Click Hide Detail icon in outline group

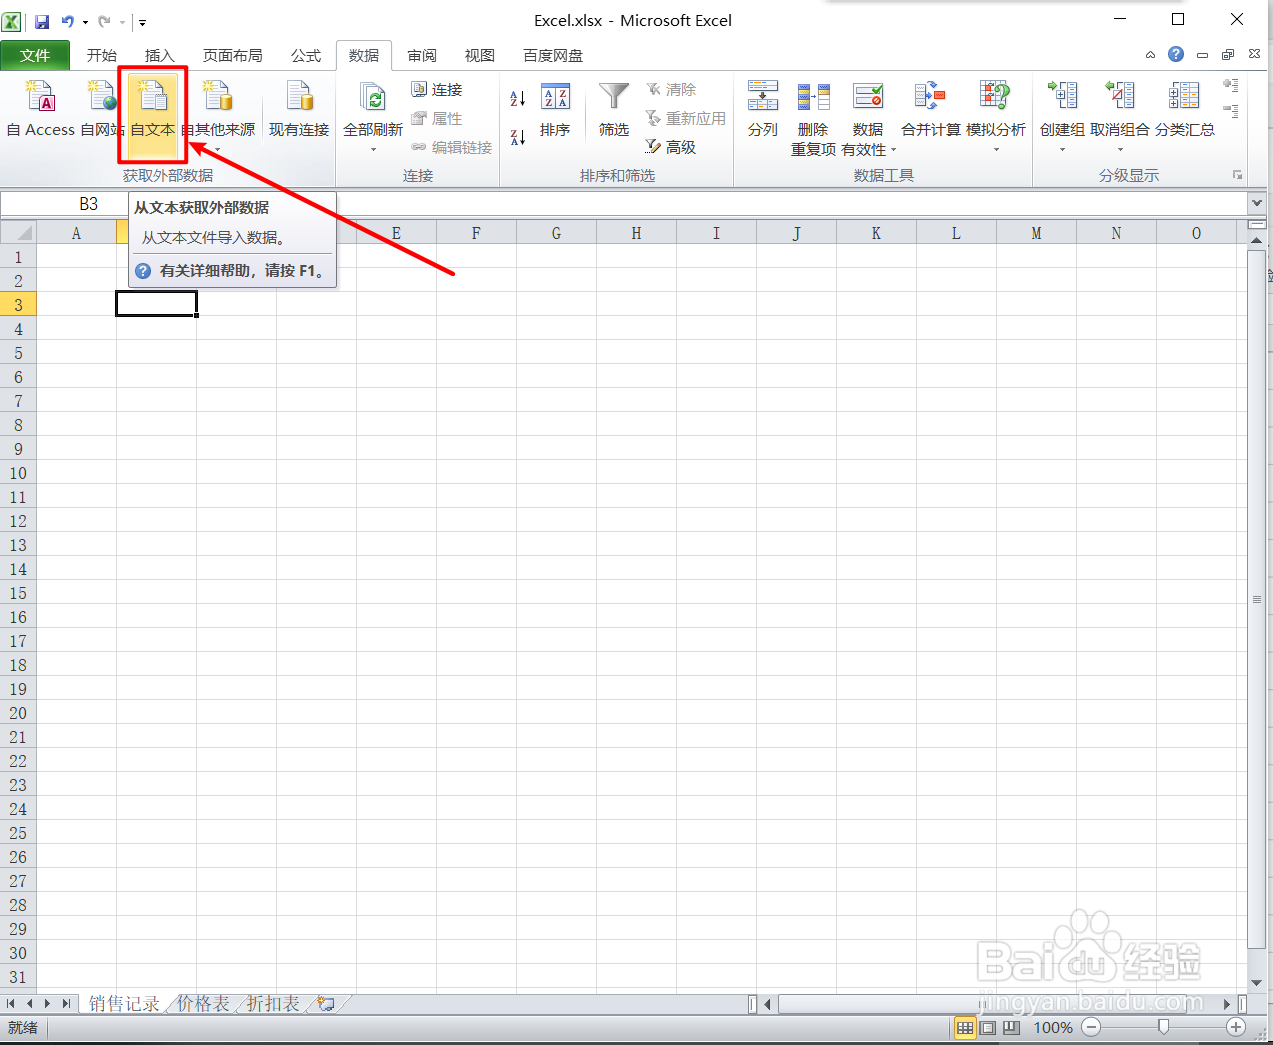tap(1231, 111)
